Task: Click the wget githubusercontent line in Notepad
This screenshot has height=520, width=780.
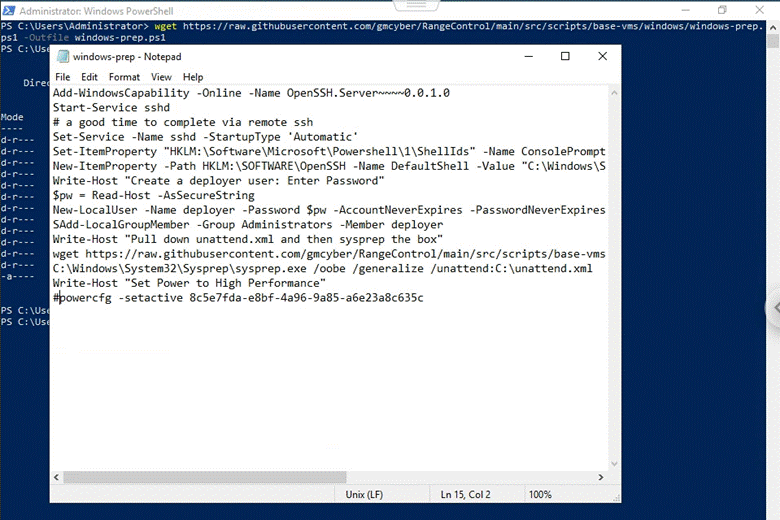Action: pos(329,254)
